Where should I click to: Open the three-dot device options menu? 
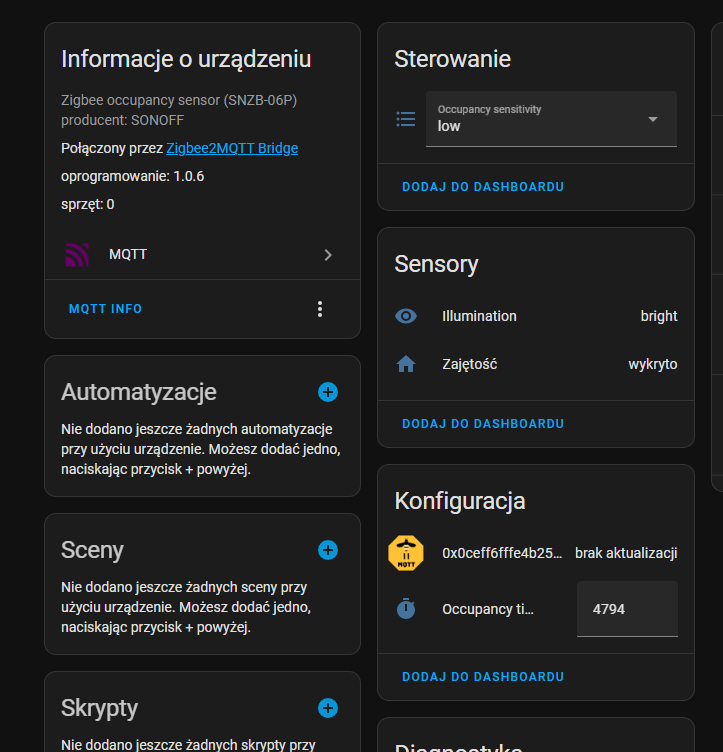[320, 309]
